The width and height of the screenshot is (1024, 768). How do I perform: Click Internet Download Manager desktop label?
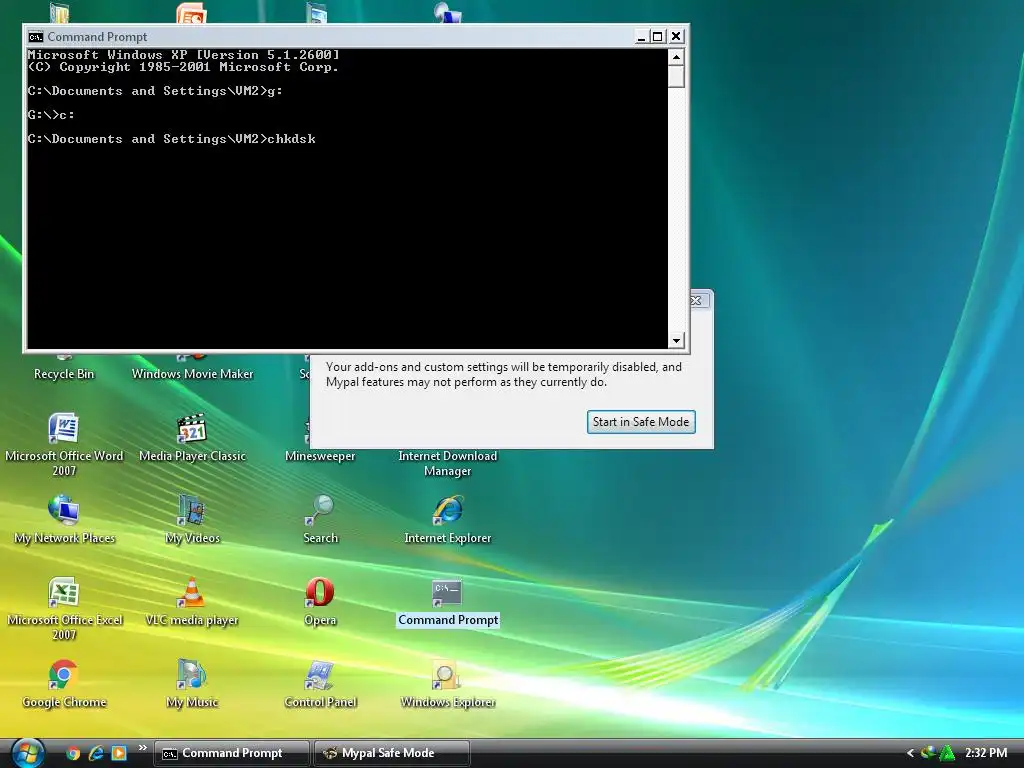point(447,463)
